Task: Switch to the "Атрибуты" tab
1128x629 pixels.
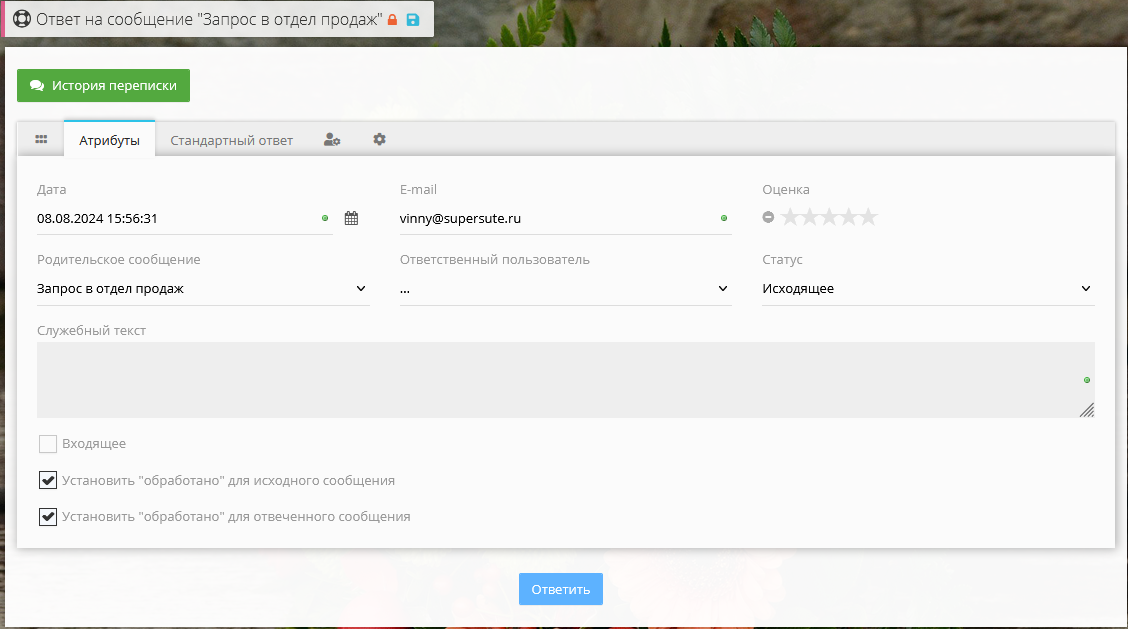Action: click(x=109, y=140)
